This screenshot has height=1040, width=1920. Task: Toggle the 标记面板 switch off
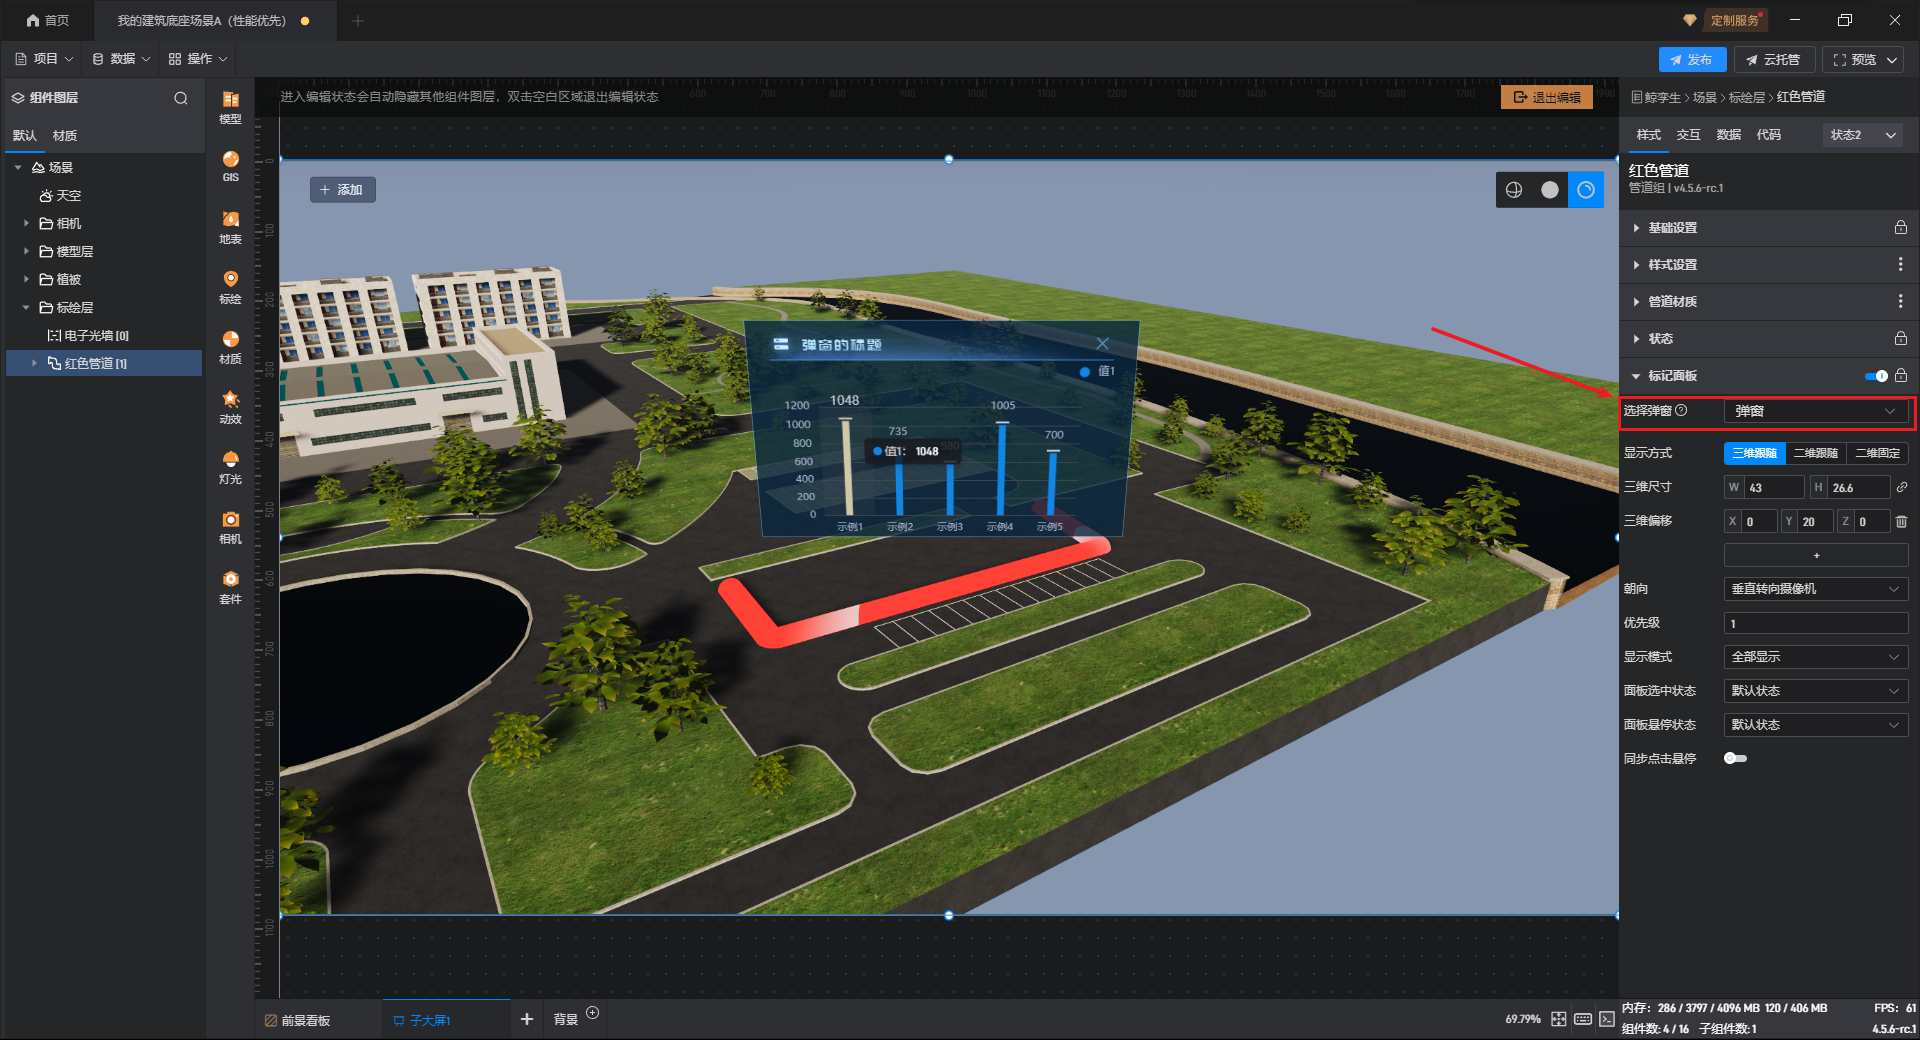click(x=1876, y=376)
